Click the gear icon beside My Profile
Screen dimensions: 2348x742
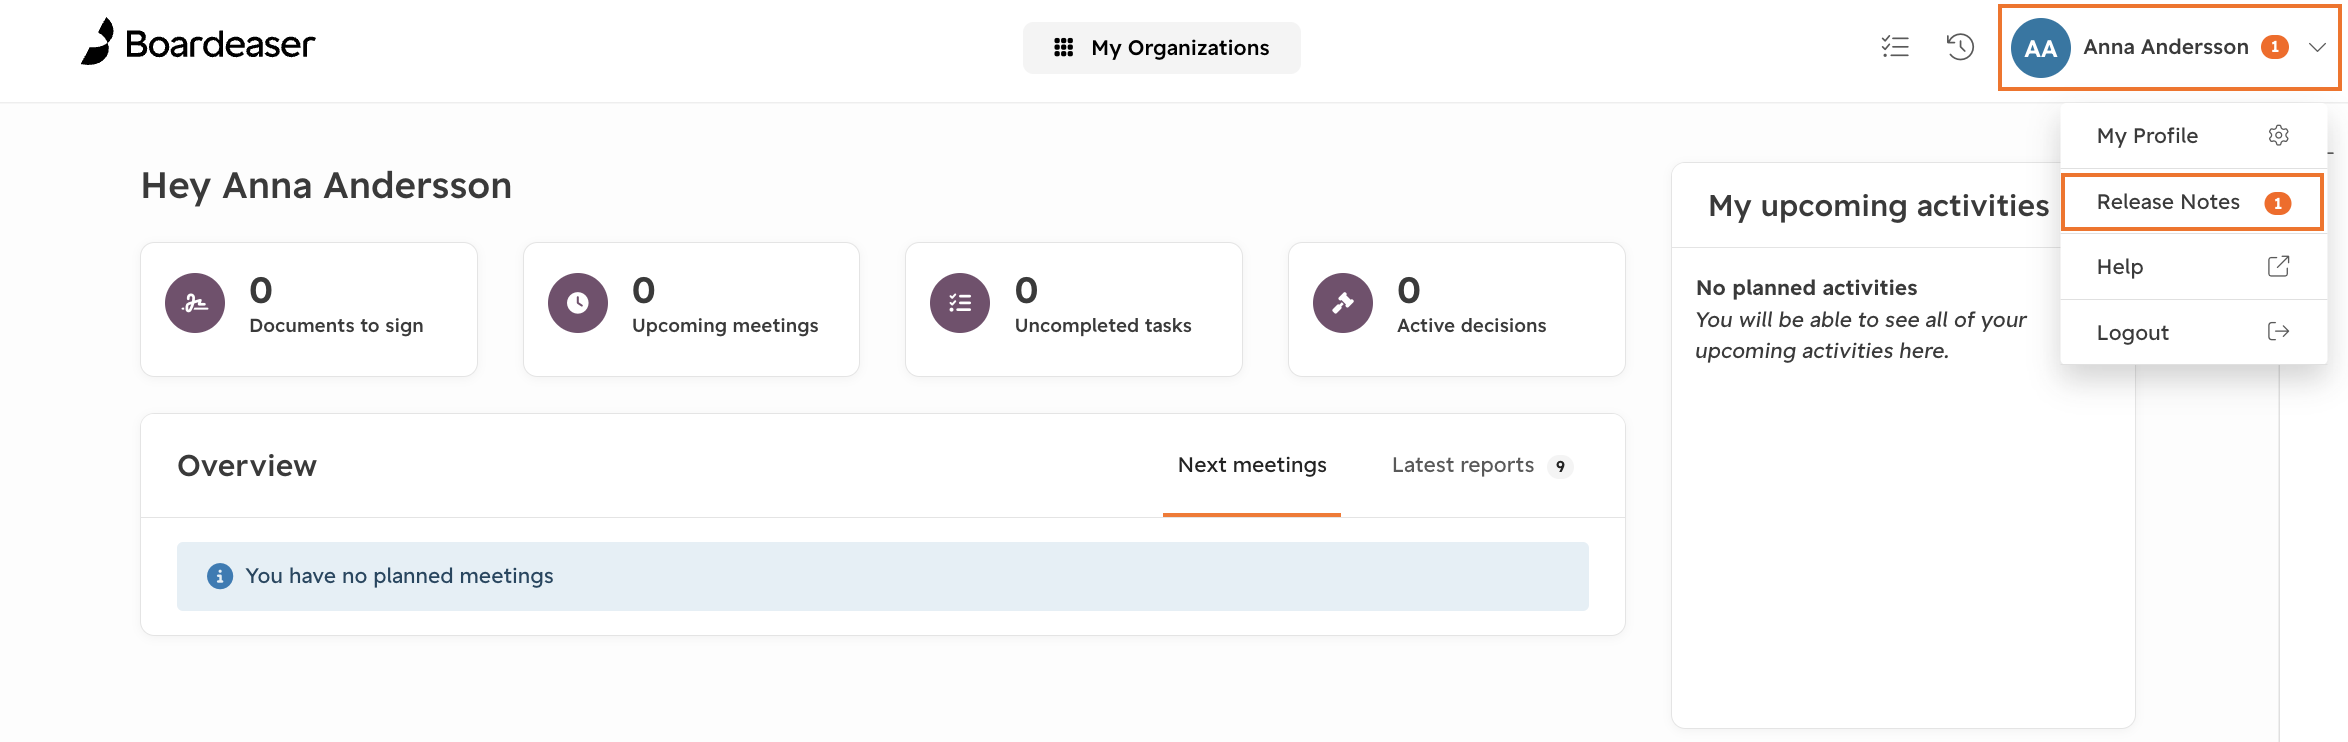click(2279, 135)
